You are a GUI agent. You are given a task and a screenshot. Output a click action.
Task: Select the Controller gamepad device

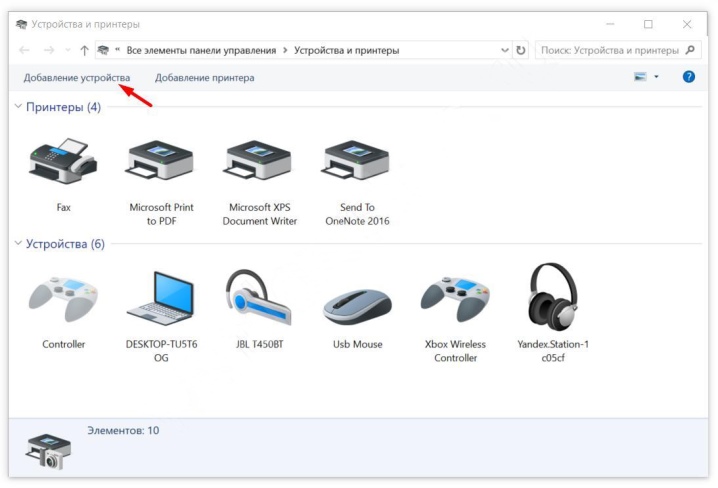(x=63, y=298)
